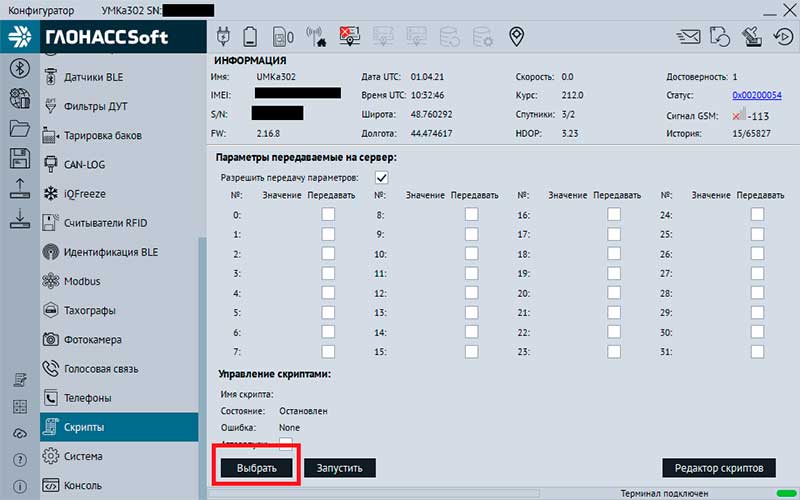Open status link 0x00200054
This screenshot has height=500, width=800.
[757, 95]
